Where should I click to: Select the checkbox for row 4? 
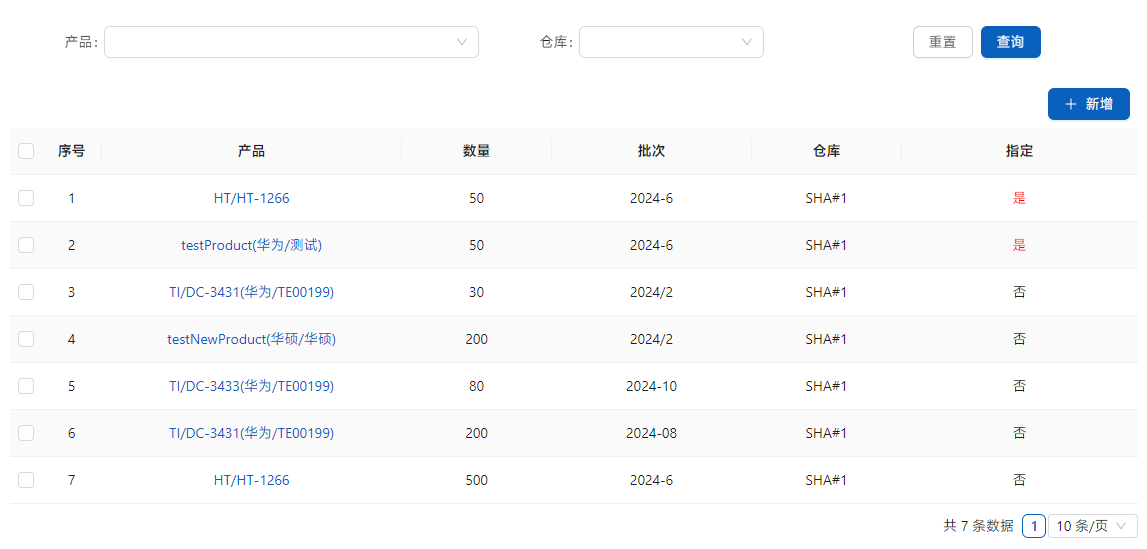(x=26, y=339)
